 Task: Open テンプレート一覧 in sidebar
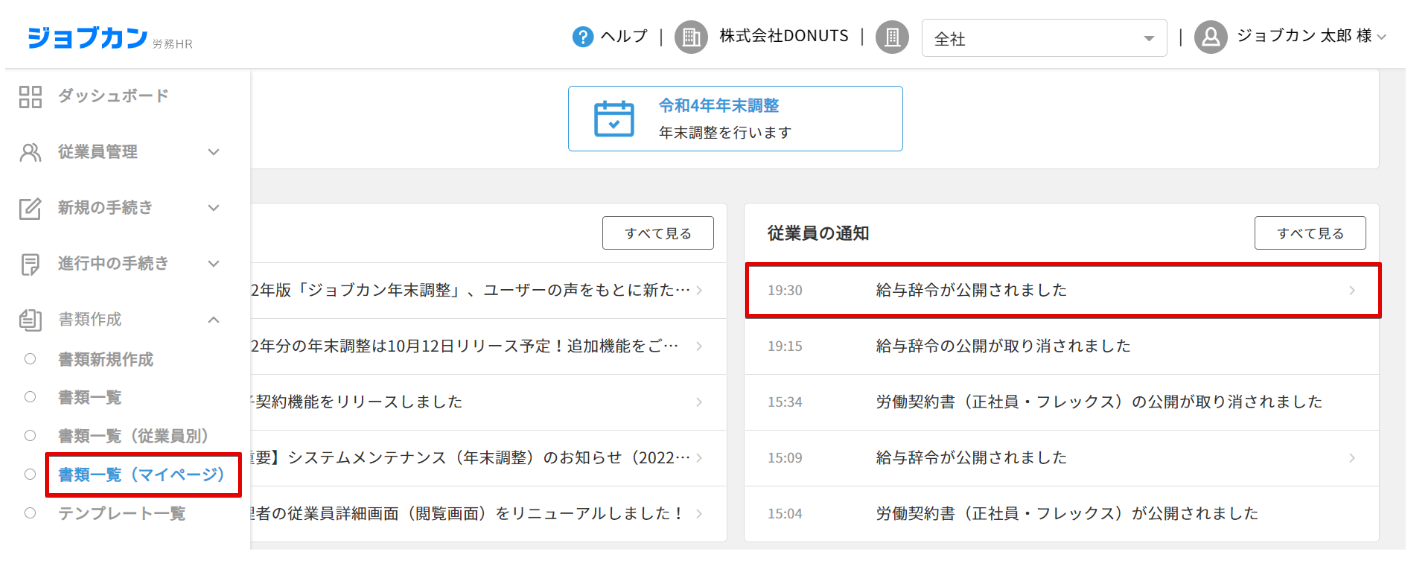click(x=122, y=514)
